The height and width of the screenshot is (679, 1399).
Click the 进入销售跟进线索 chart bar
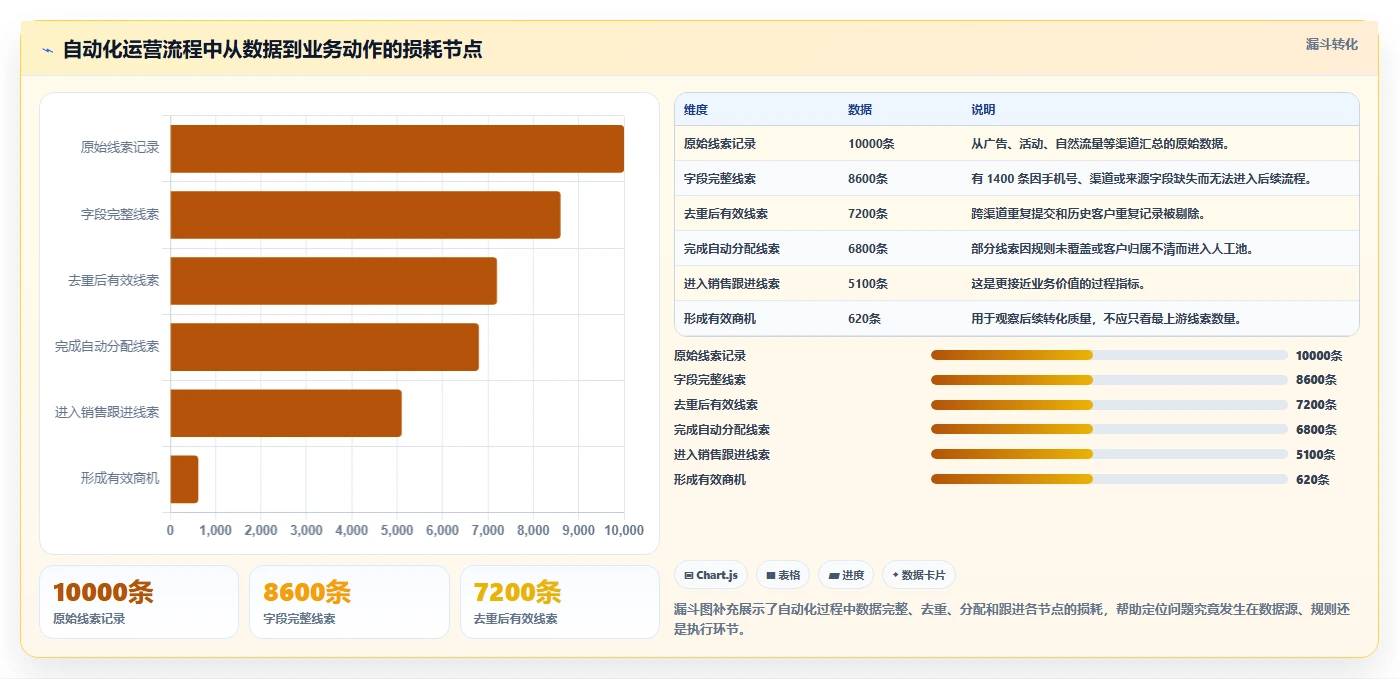point(286,413)
